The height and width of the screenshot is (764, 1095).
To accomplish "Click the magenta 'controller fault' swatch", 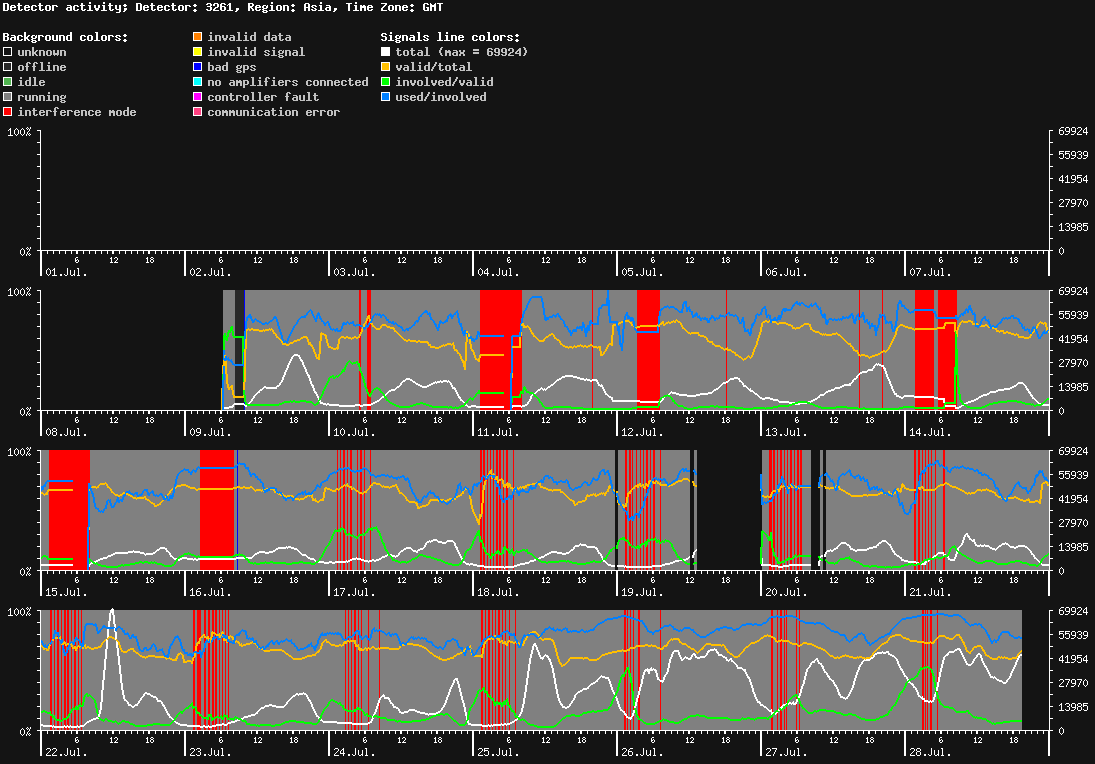I will [198, 97].
